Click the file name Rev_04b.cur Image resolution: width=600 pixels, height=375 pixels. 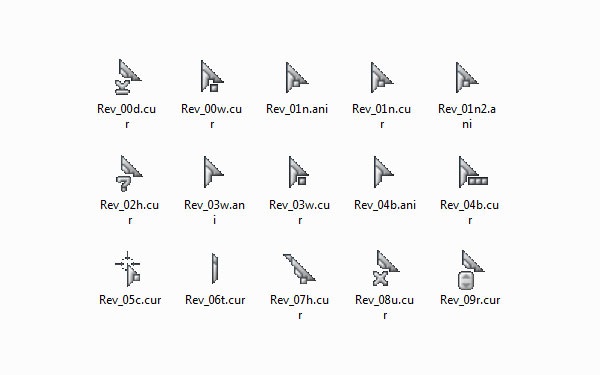click(470, 212)
